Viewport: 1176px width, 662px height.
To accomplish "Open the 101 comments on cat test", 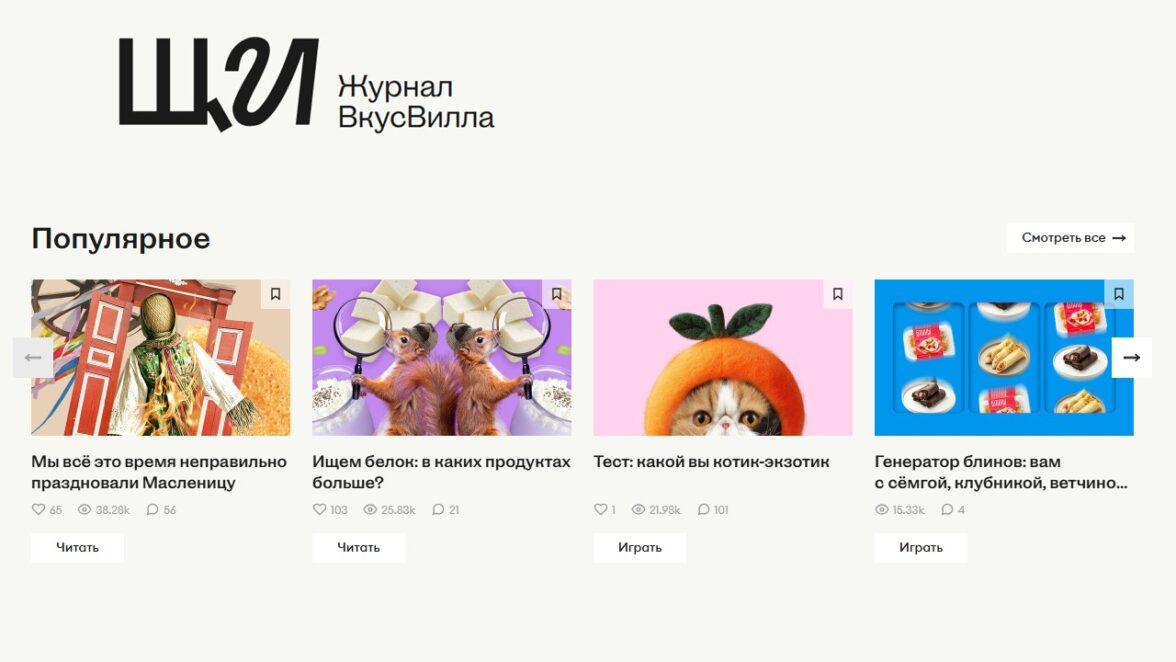I will pyautogui.click(x=704, y=510).
